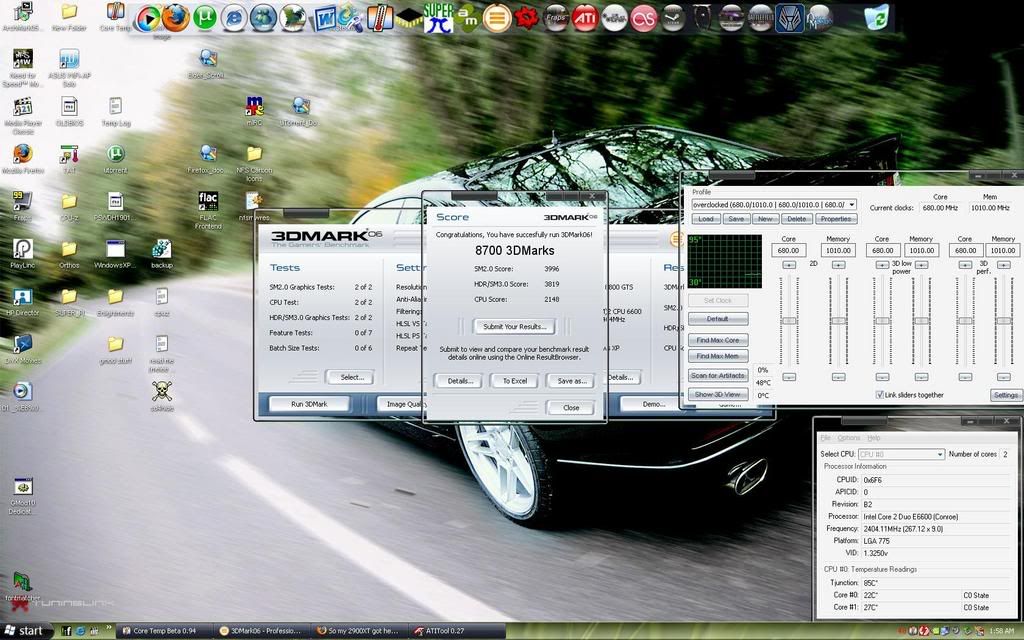Click Find Max Mem in ATITool
The height and width of the screenshot is (640, 1024).
click(x=718, y=356)
